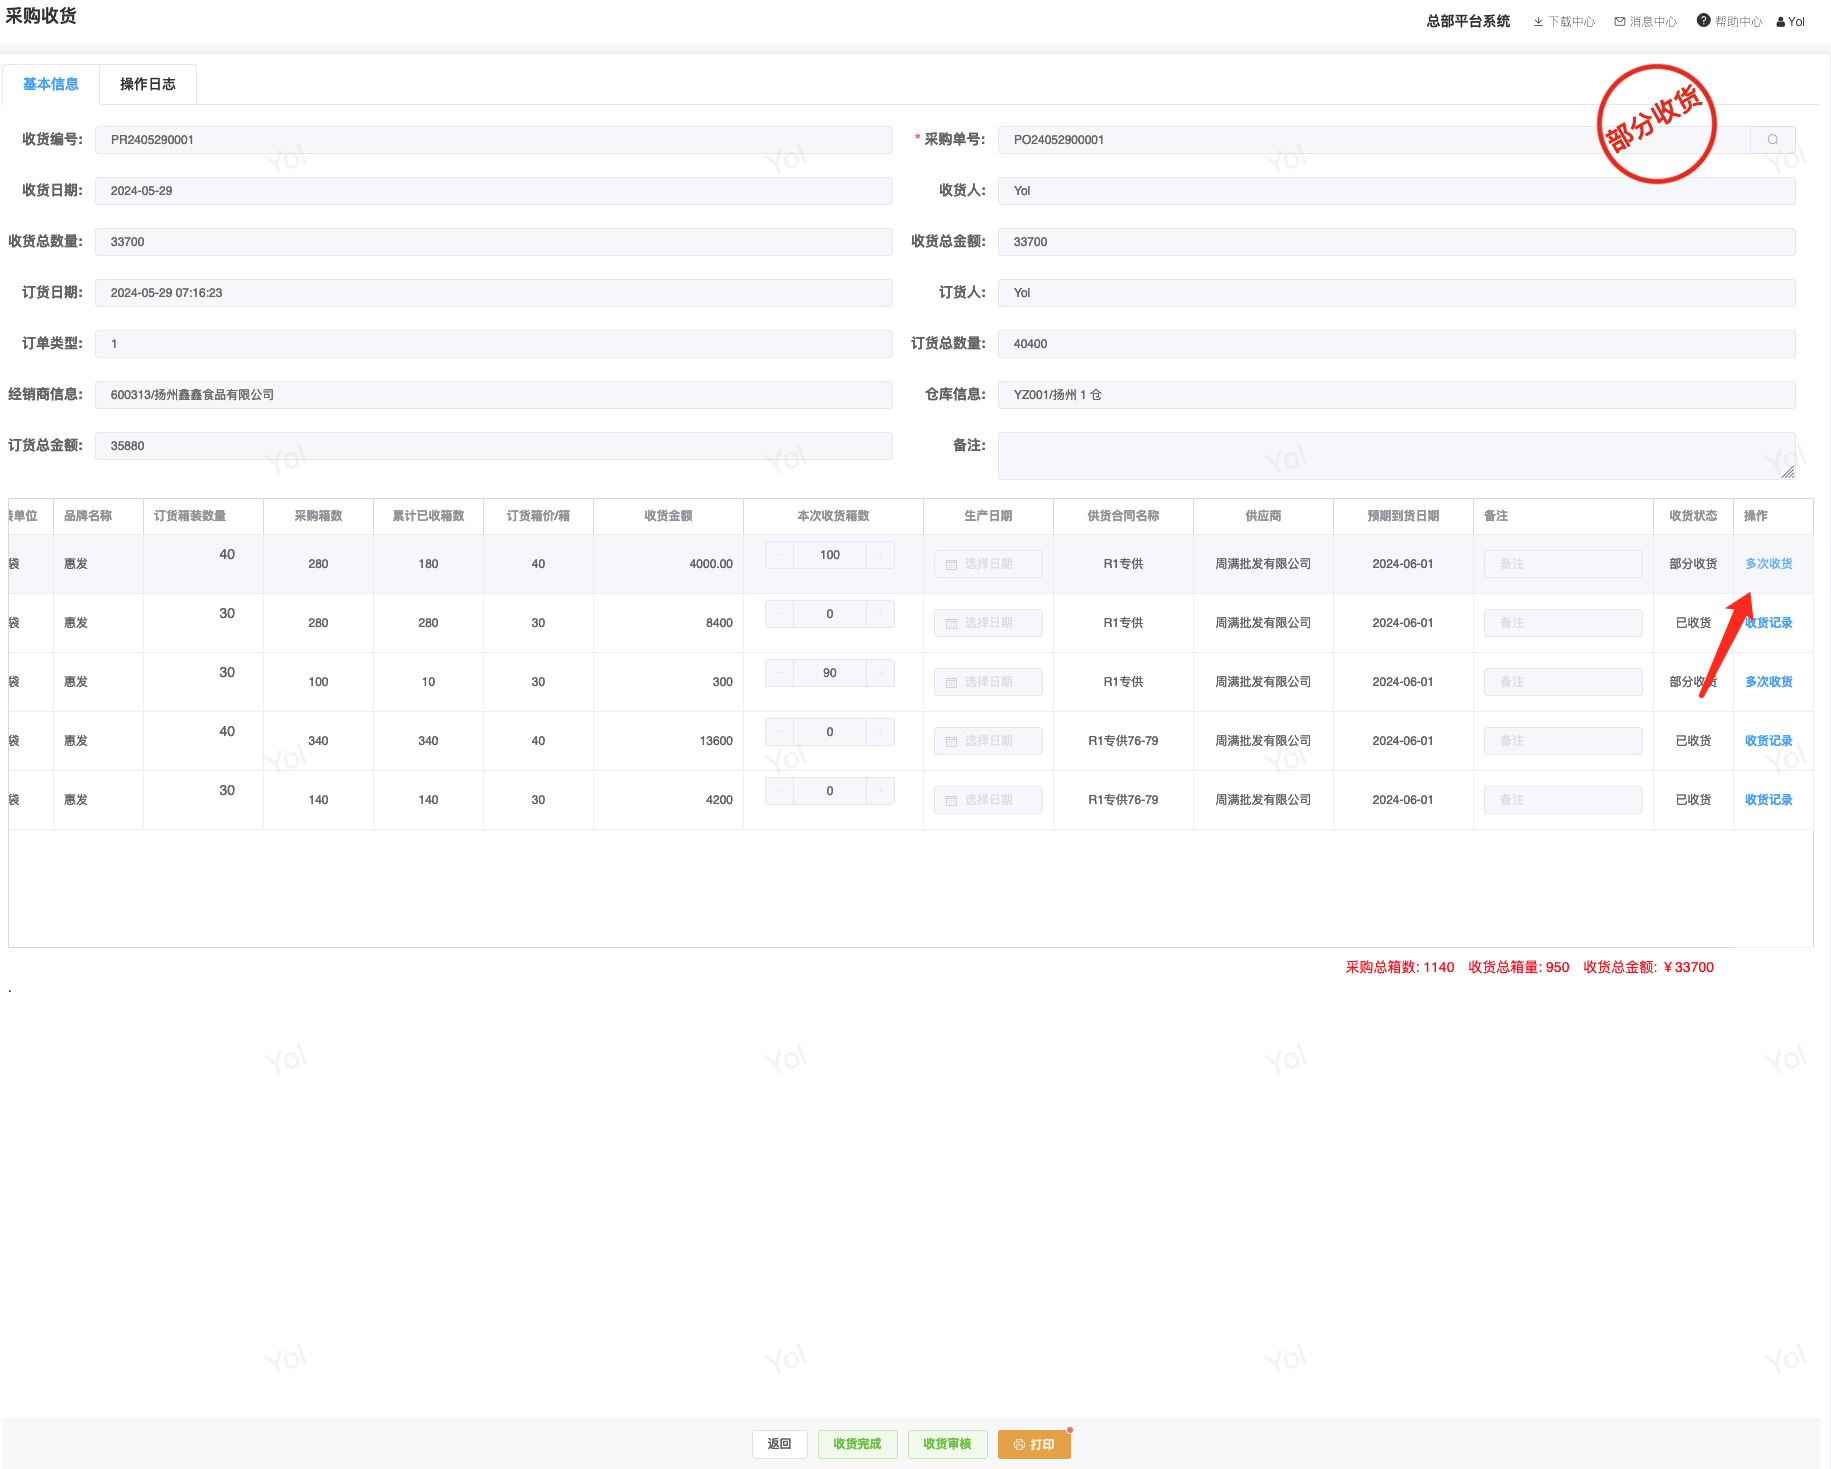Open 收货记录 for the 4200 row
The width and height of the screenshot is (1831, 1469).
tap(1768, 800)
